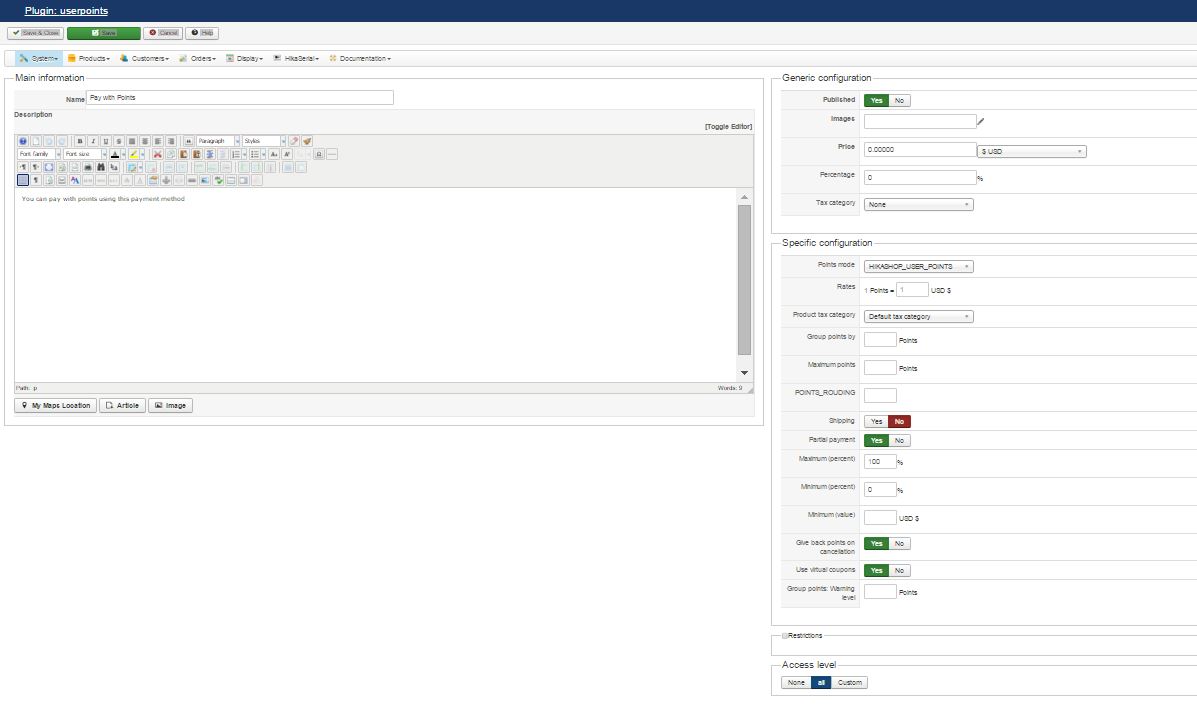This screenshot has height=709, width=1197.
Task: Toggle strikethrough formatting in editor
Action: tap(119, 141)
